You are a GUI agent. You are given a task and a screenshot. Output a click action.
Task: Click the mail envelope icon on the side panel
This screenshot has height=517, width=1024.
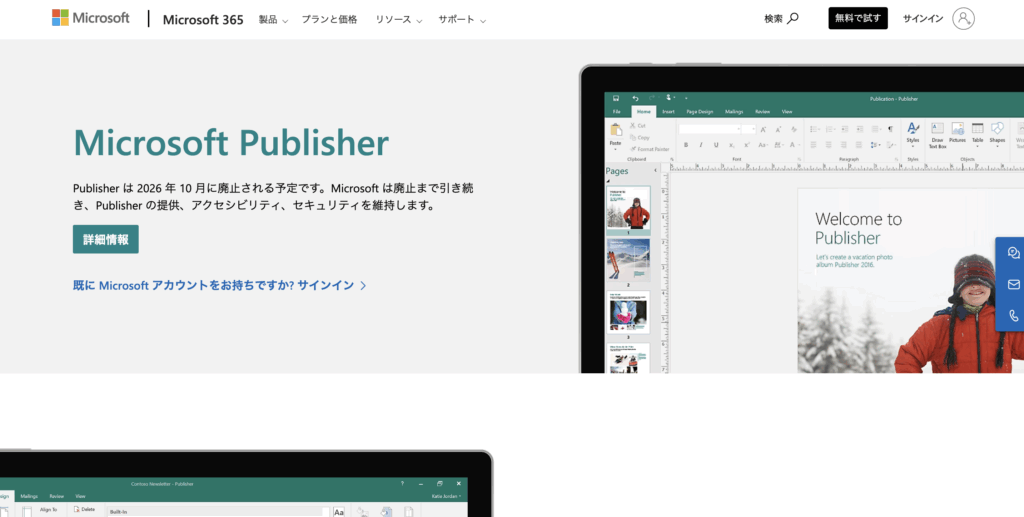click(1013, 284)
